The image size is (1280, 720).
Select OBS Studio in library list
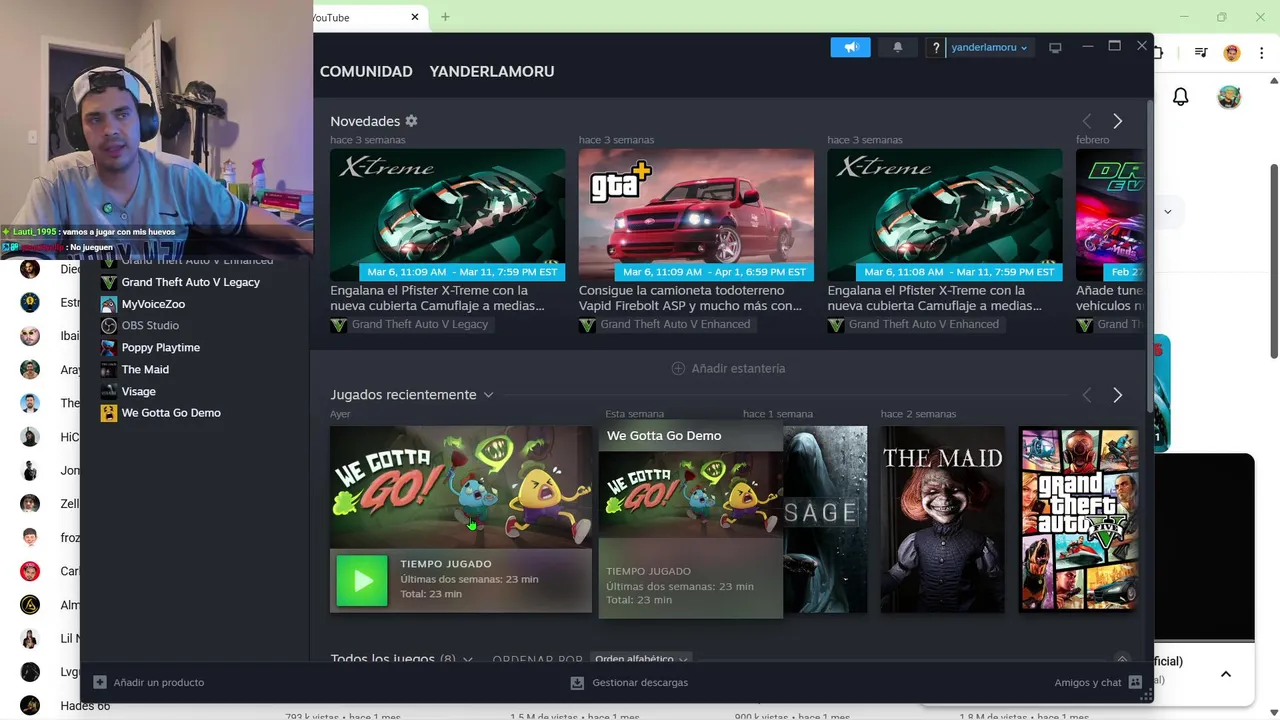[x=150, y=325]
